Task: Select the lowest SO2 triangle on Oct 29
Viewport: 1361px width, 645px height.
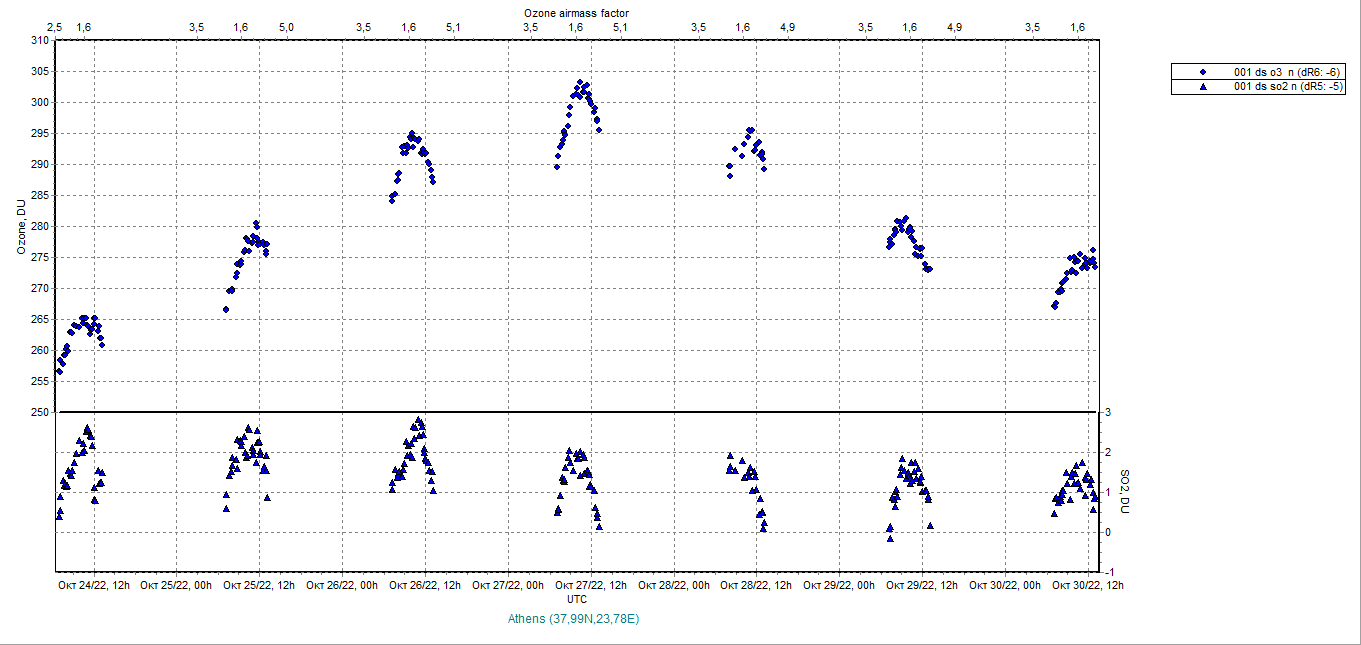Action: point(890,539)
